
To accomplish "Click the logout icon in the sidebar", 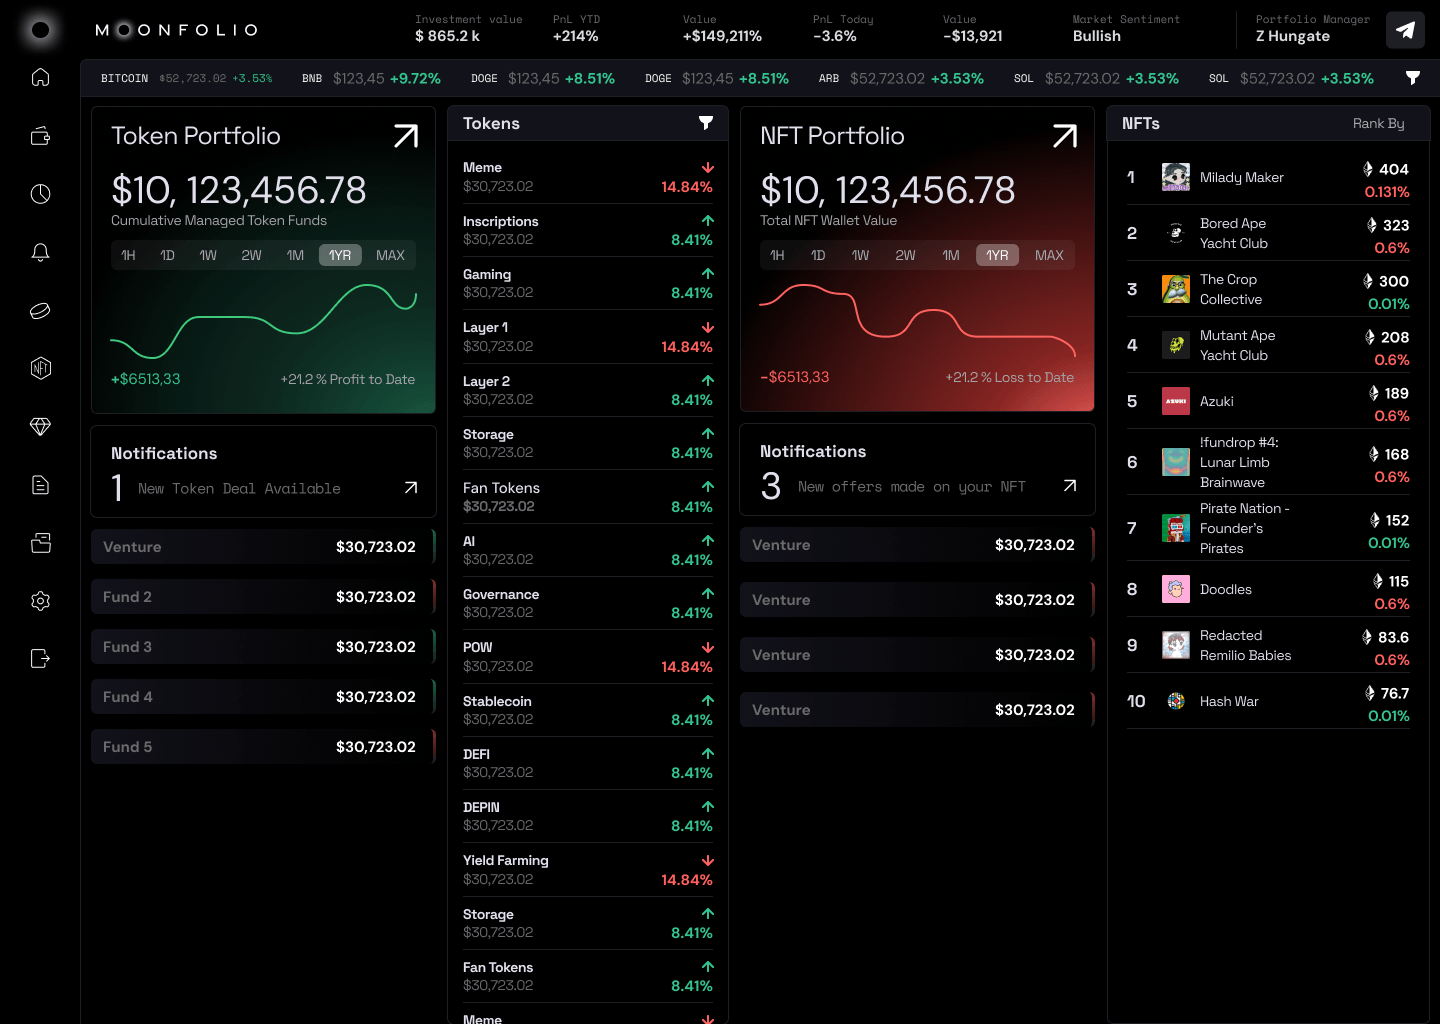I will click(40, 658).
